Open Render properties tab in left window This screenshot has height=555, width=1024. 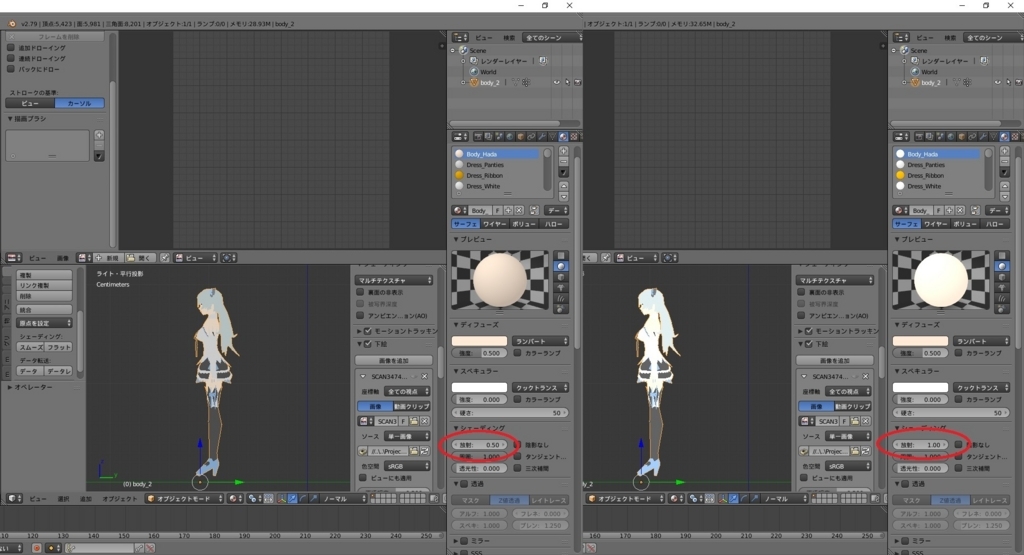point(479,136)
